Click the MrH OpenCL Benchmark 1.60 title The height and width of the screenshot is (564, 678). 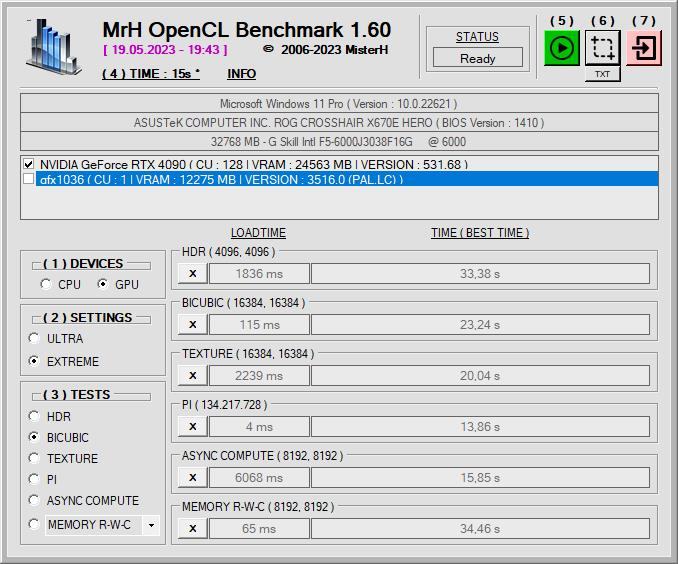(x=246, y=30)
